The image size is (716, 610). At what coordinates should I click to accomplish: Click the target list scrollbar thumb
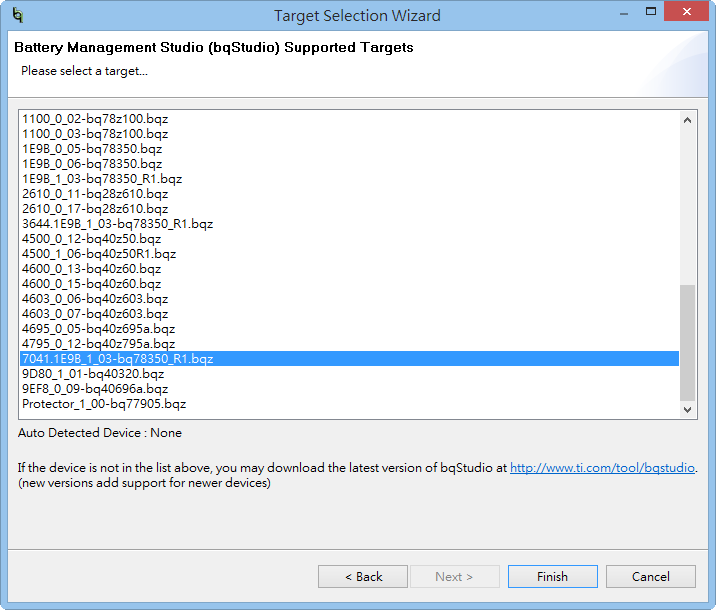click(687, 342)
